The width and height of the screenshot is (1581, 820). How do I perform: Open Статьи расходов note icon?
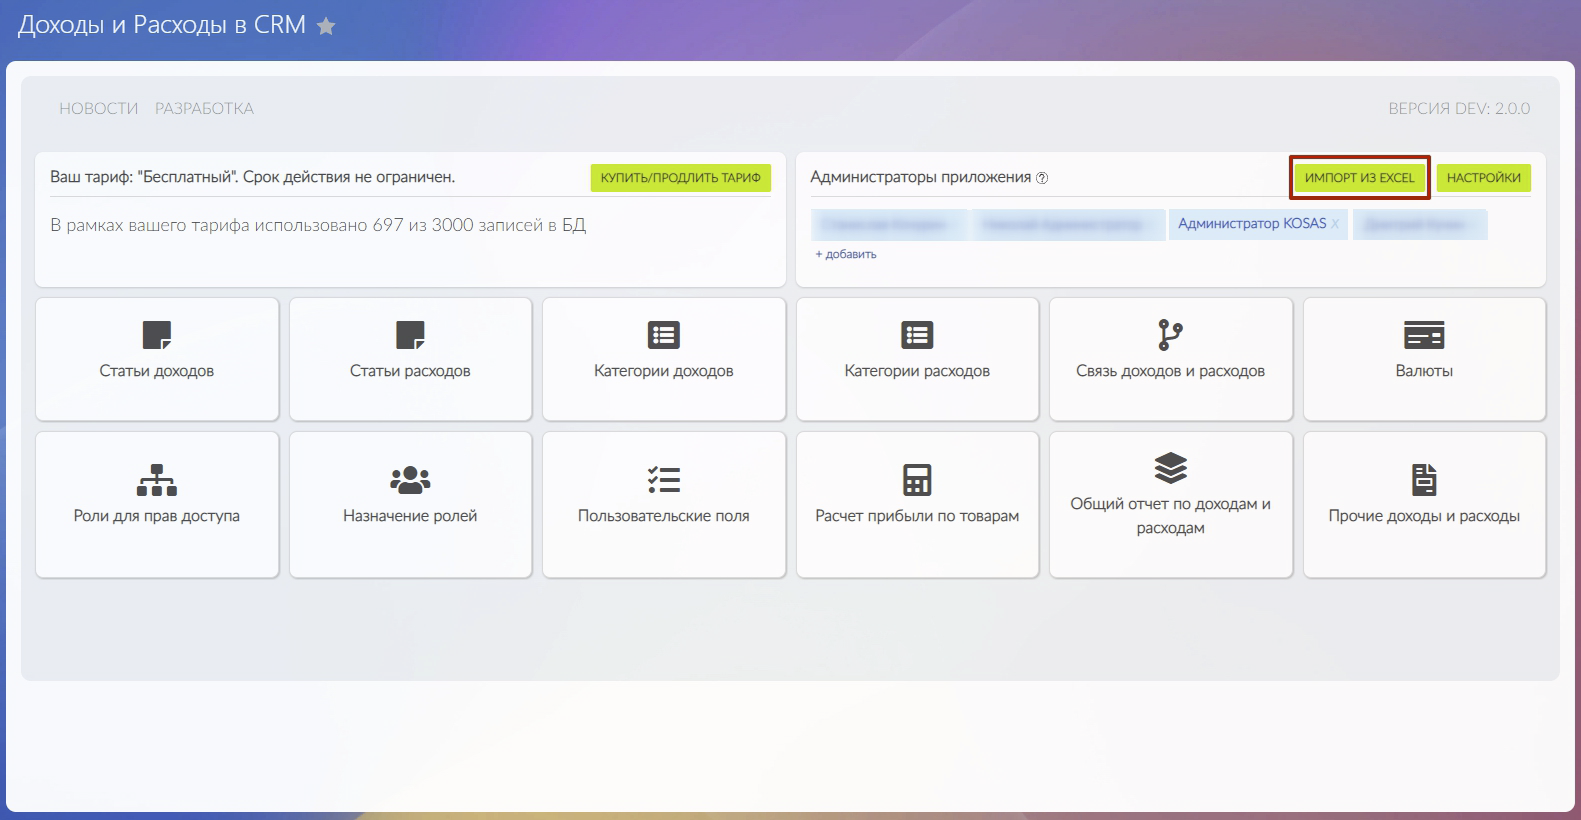click(x=410, y=335)
